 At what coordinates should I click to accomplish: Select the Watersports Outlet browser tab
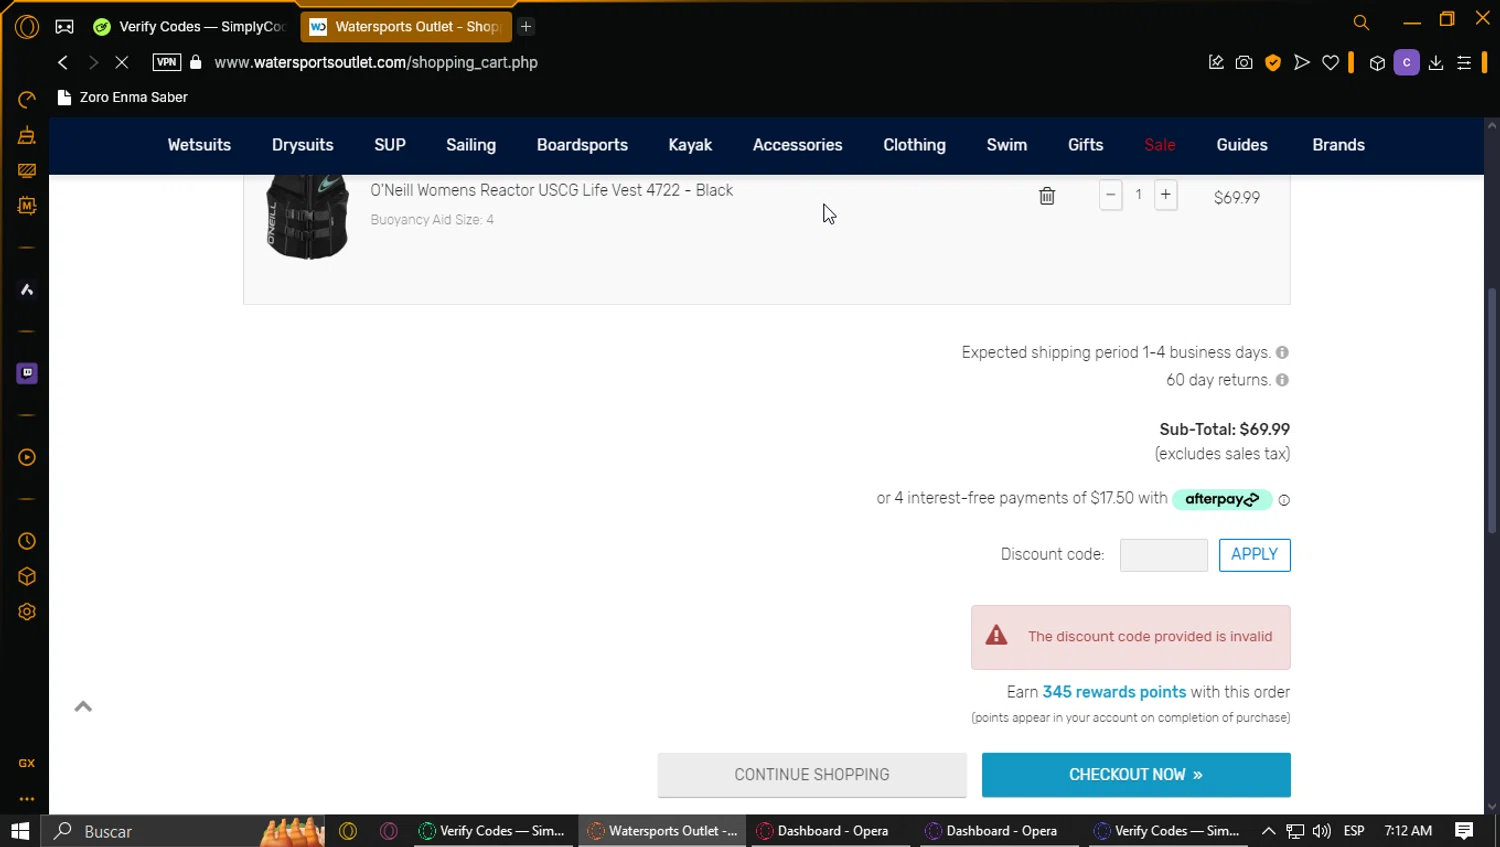406,27
